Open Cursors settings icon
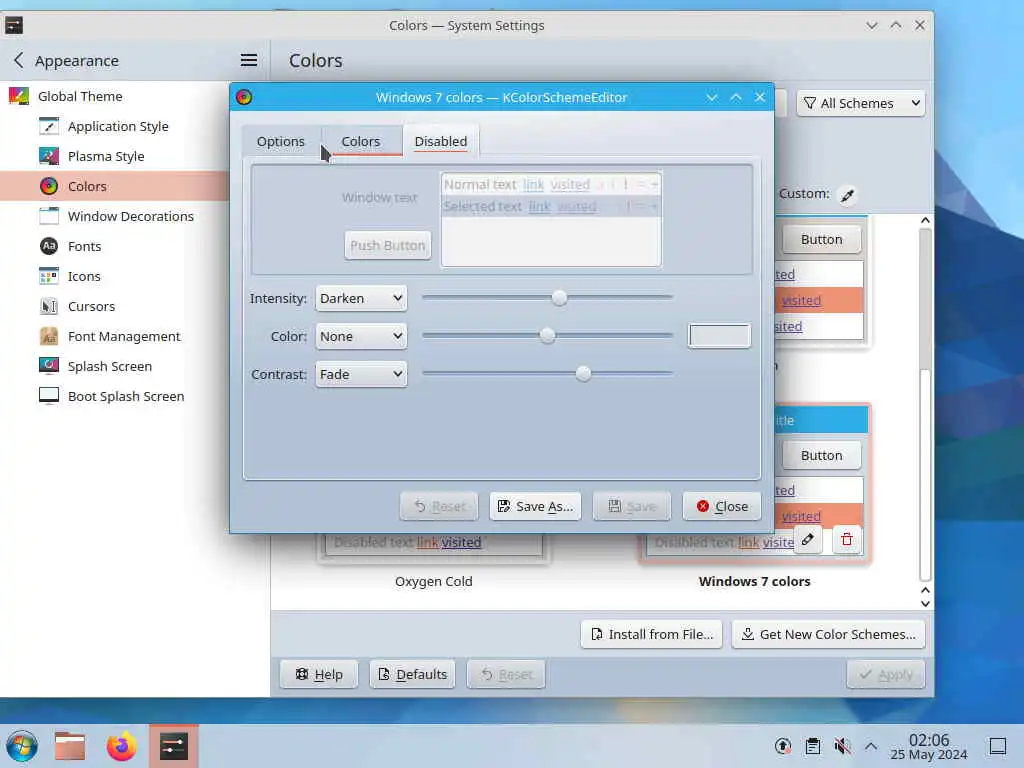Viewport: 1024px width, 768px height. click(x=49, y=306)
